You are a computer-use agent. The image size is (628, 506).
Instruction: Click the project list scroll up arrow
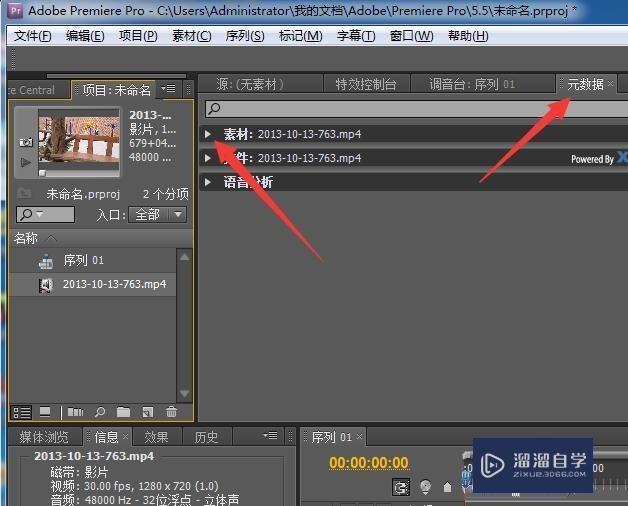click(x=184, y=257)
